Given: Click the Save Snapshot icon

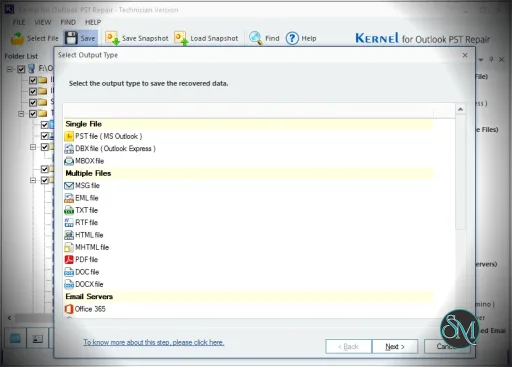Looking at the screenshot, I should (112, 38).
